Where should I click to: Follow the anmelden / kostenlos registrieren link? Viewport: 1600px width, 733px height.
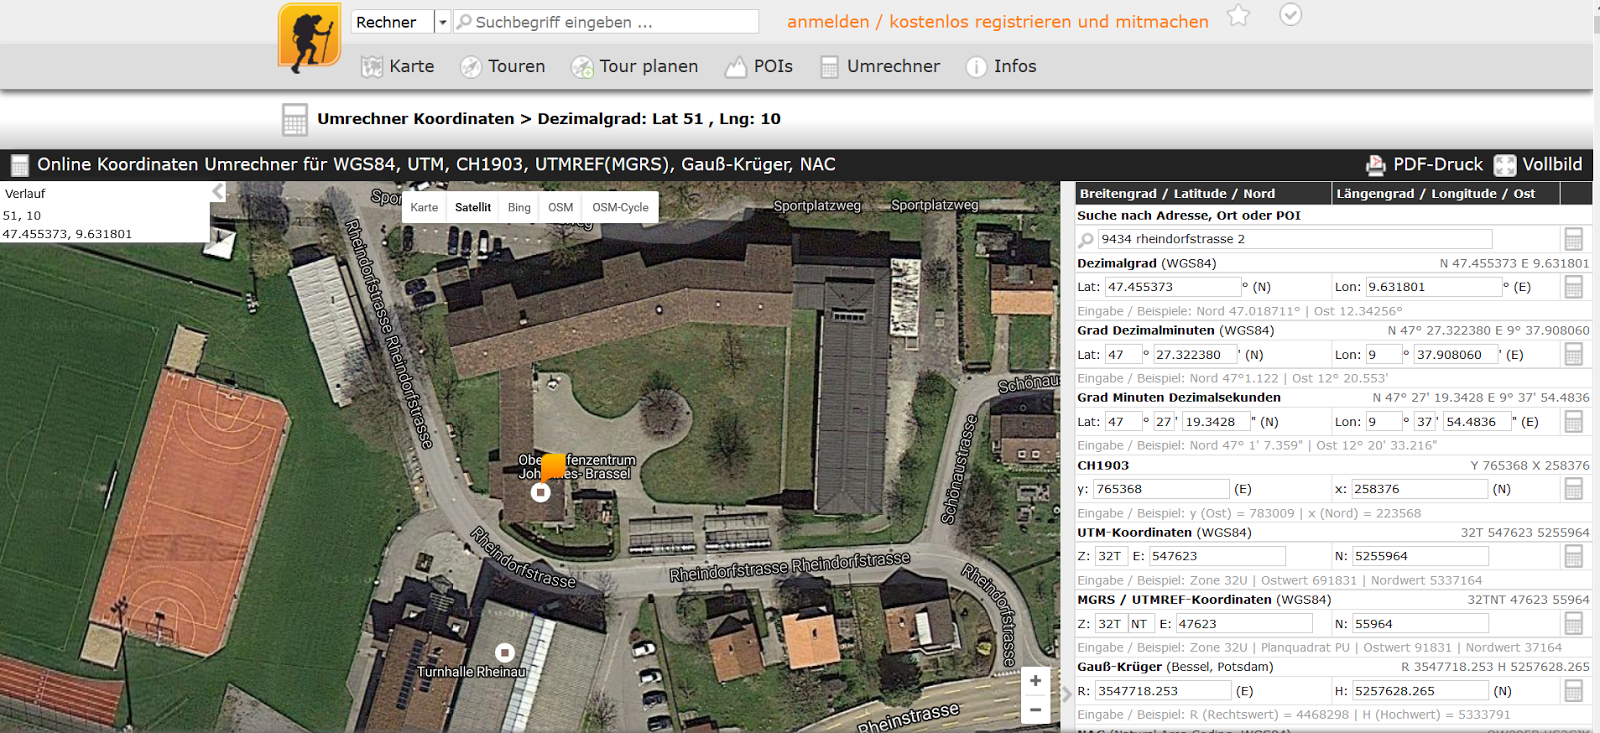(997, 21)
